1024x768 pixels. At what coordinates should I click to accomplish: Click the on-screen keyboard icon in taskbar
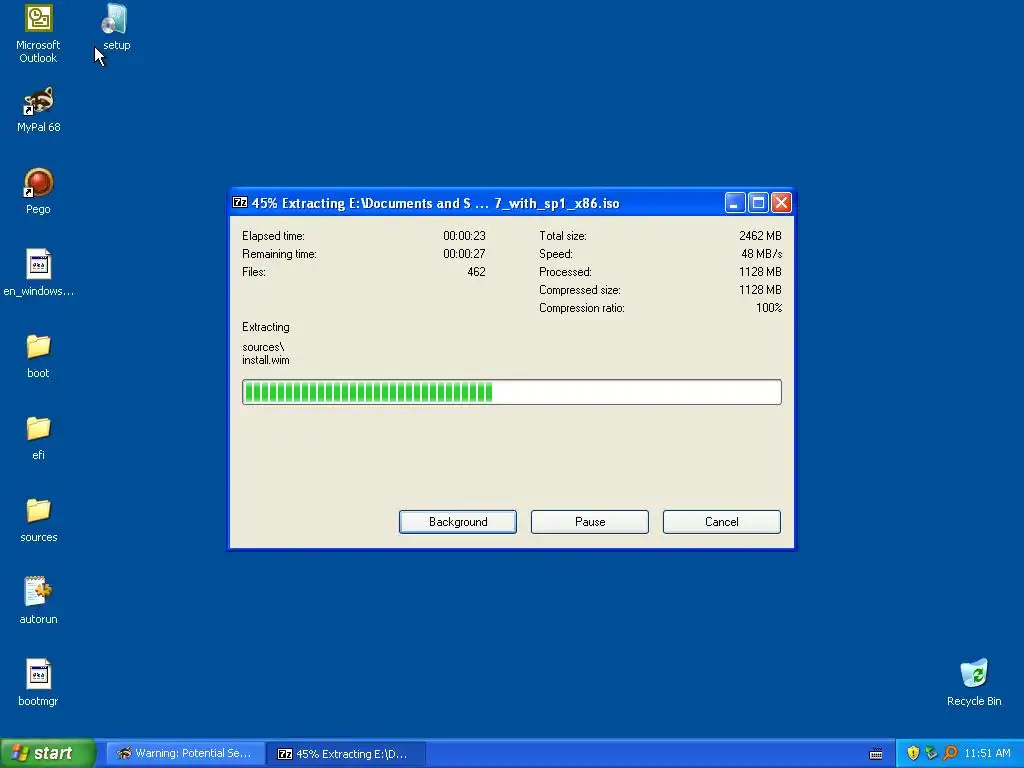coord(876,754)
